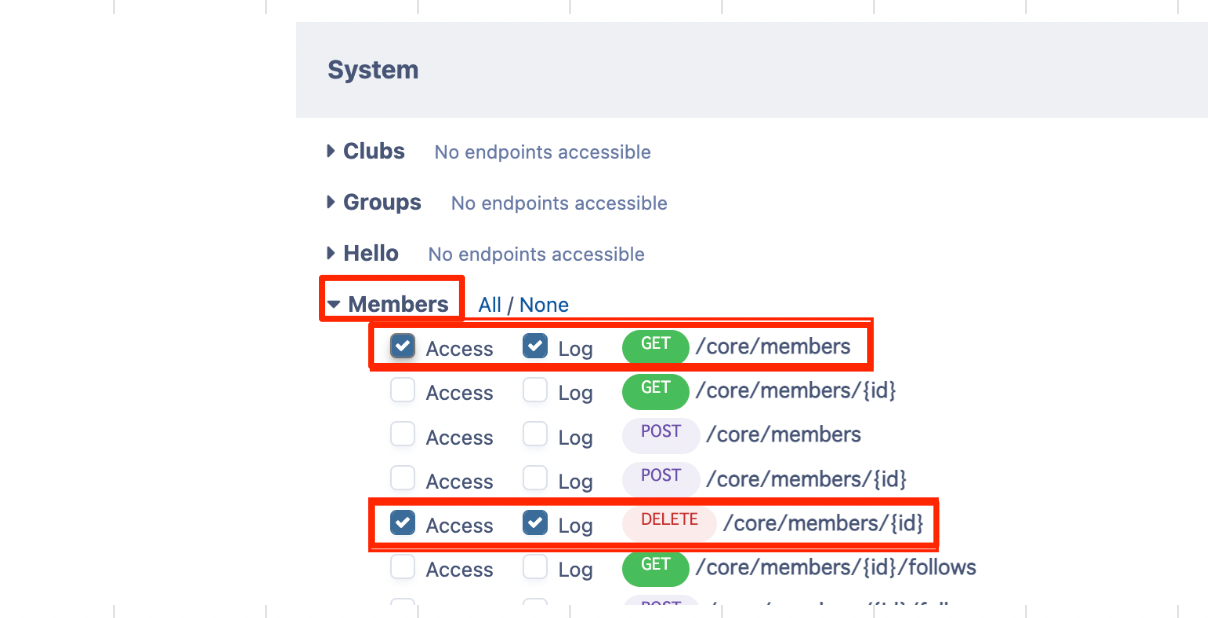This screenshot has height=618, width=1208.
Task: Click the System section heading
Action: coord(373,70)
